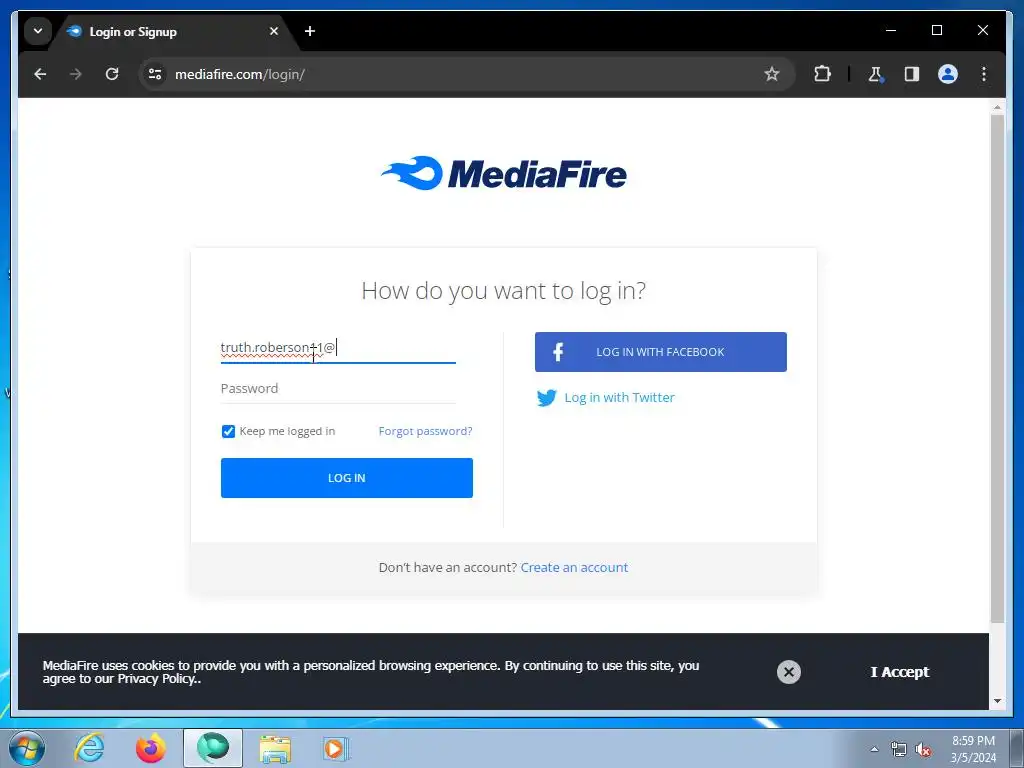Toggle the browser side panel icon
This screenshot has height=768, width=1024.
[x=912, y=74]
